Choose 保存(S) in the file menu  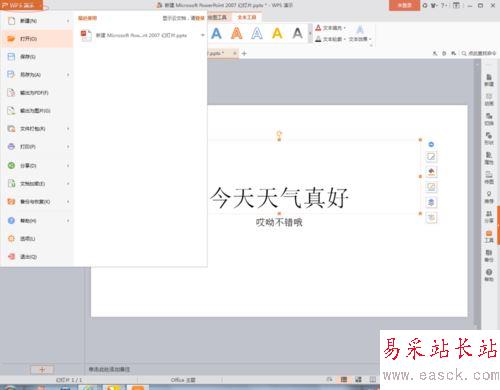tap(37, 57)
